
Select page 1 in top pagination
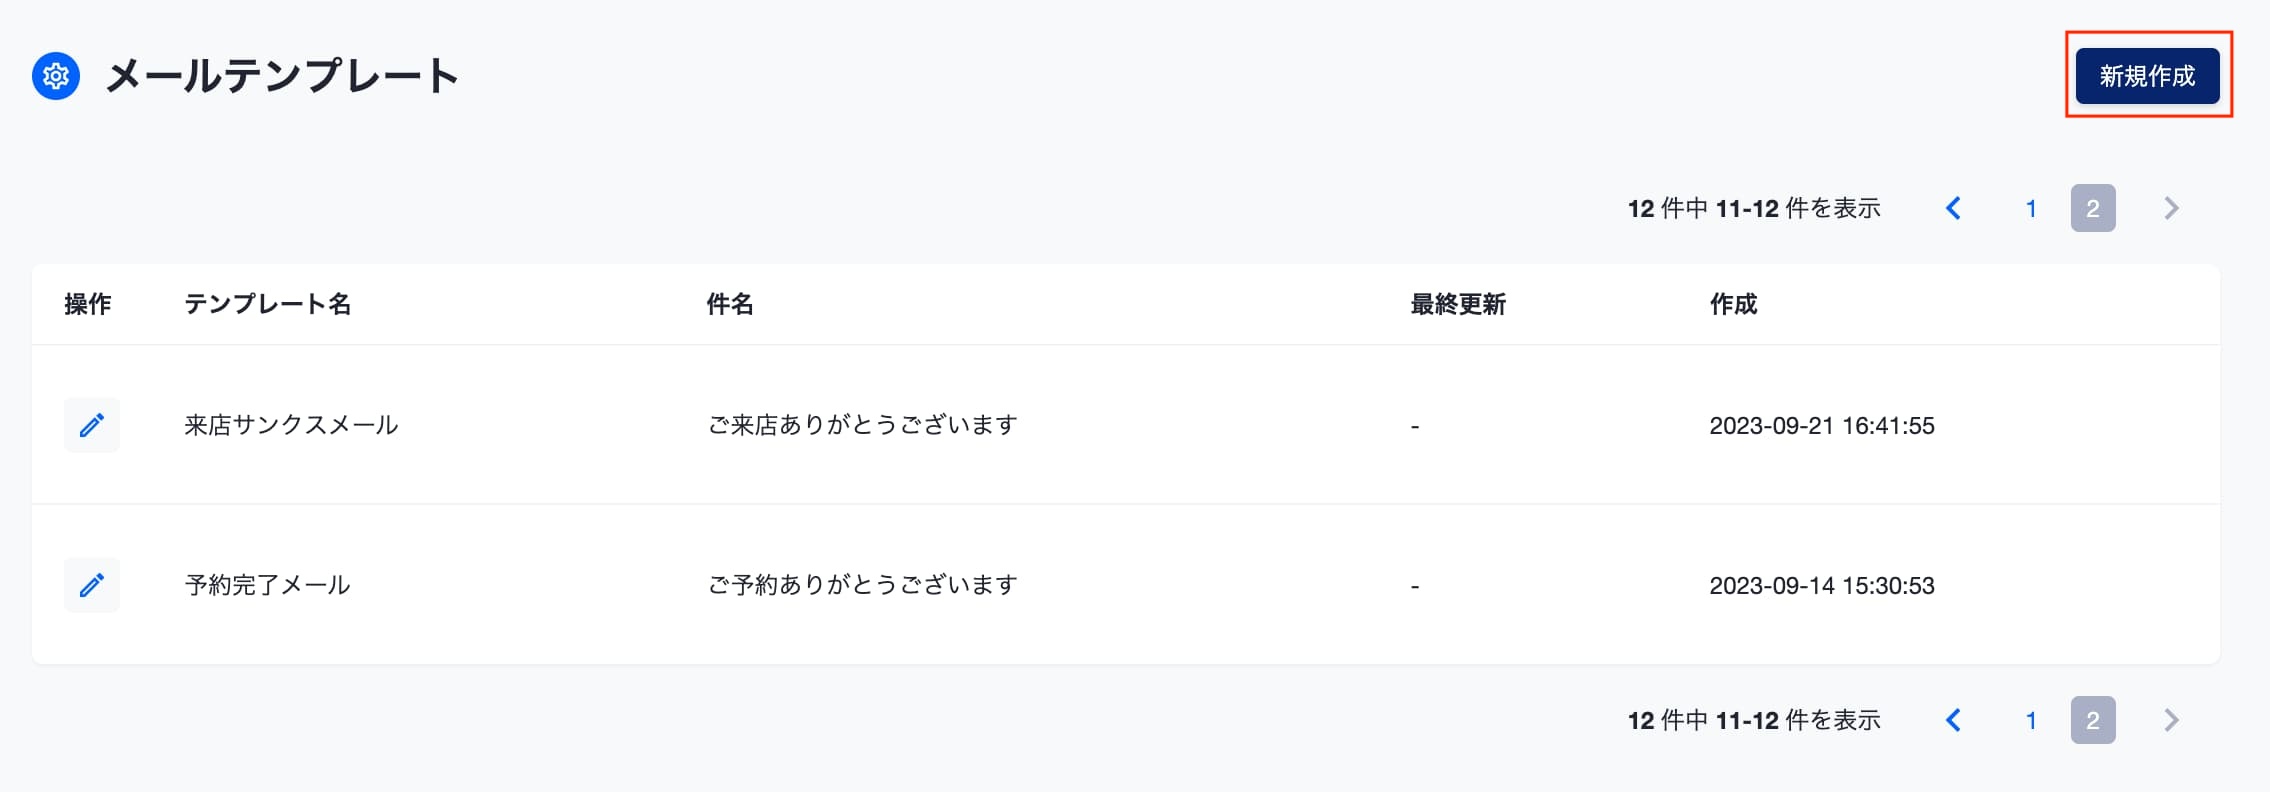coord(2031,208)
